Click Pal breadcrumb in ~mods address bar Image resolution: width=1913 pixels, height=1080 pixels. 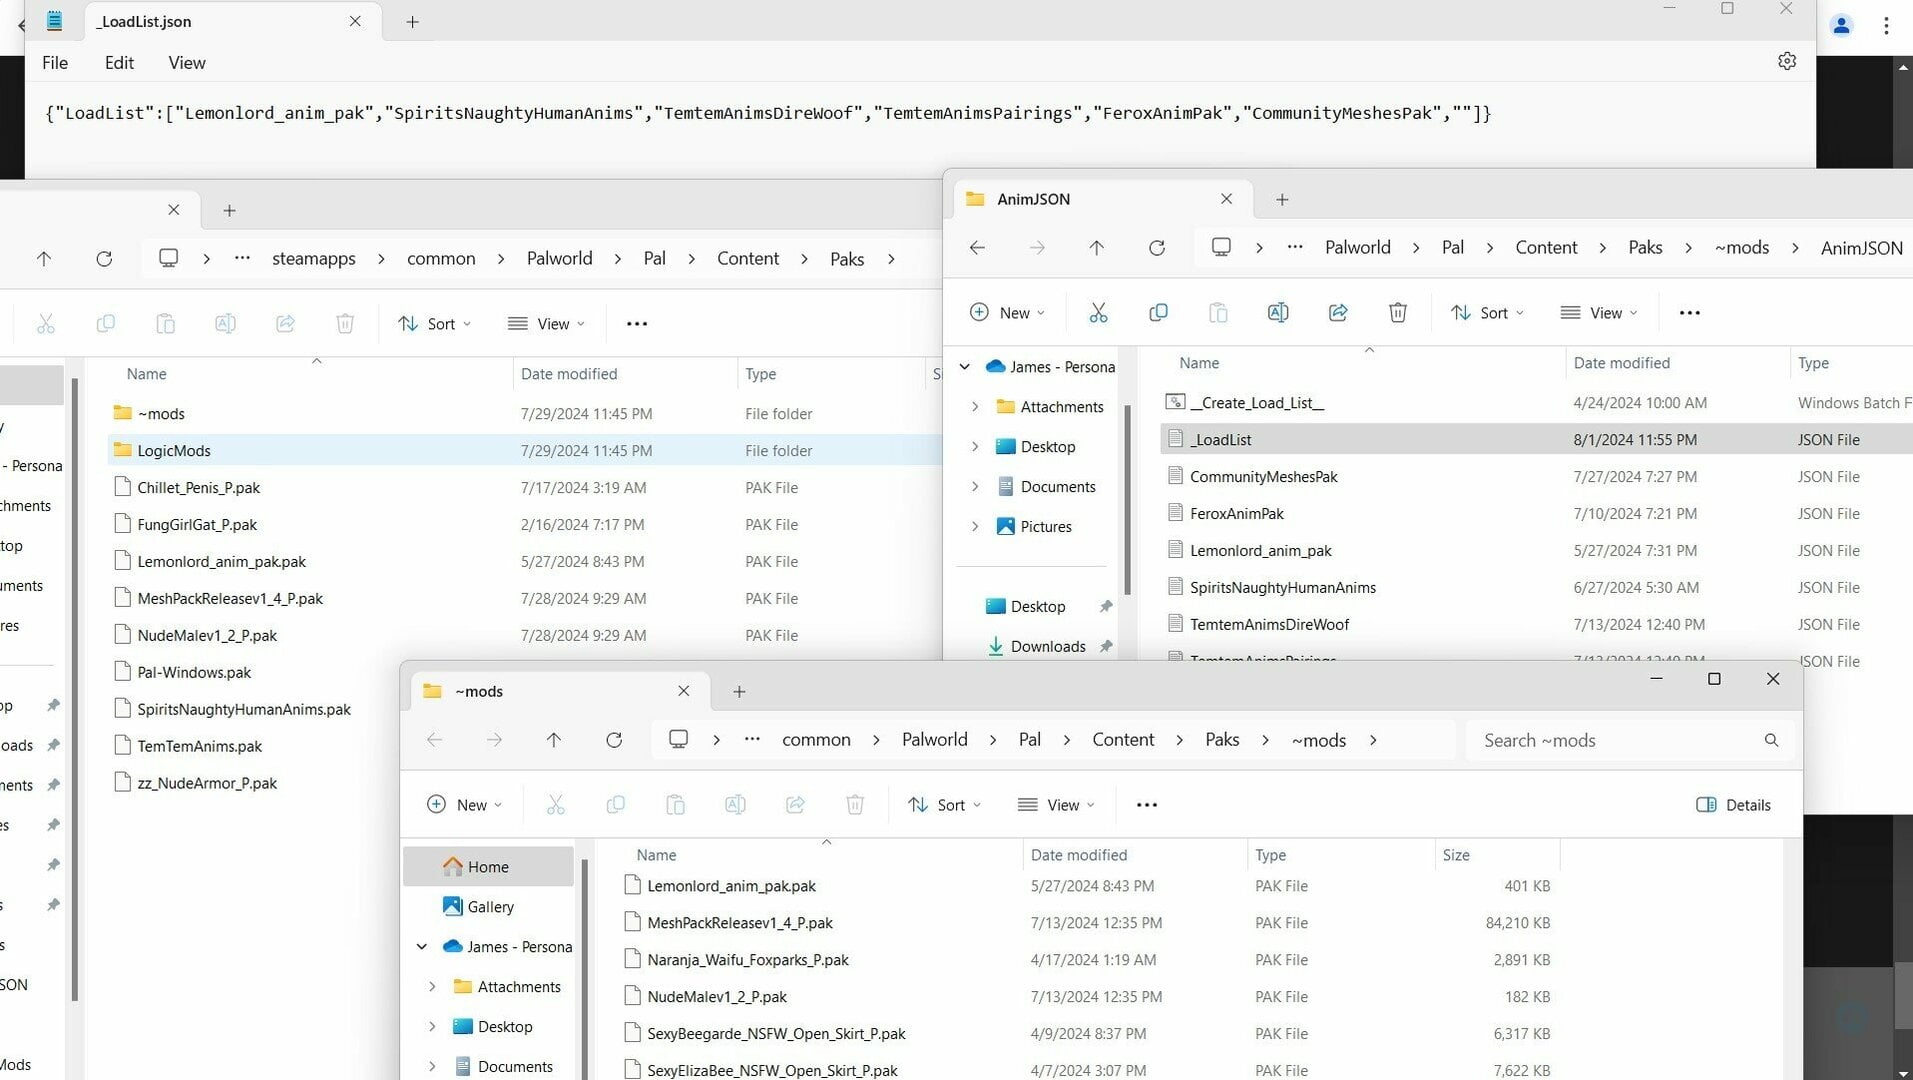pyautogui.click(x=1030, y=740)
